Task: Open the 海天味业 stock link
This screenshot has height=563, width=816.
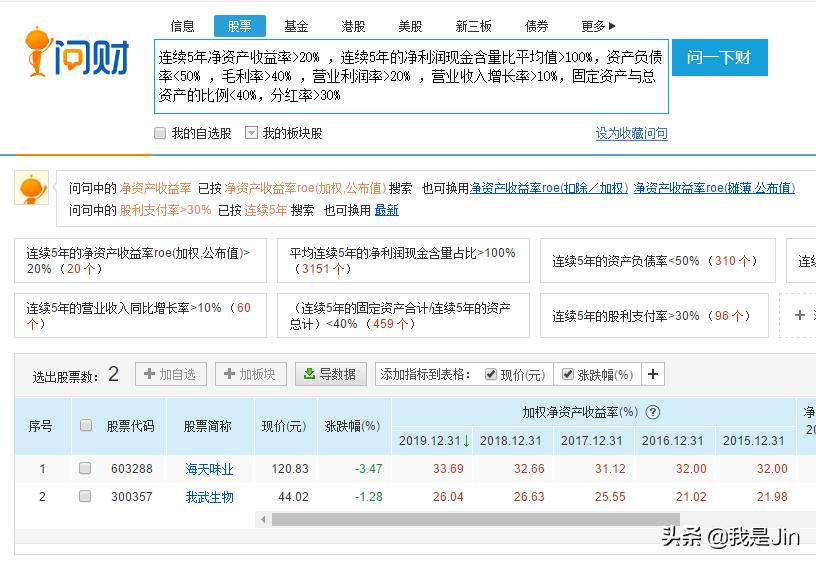Action: pyautogui.click(x=209, y=469)
